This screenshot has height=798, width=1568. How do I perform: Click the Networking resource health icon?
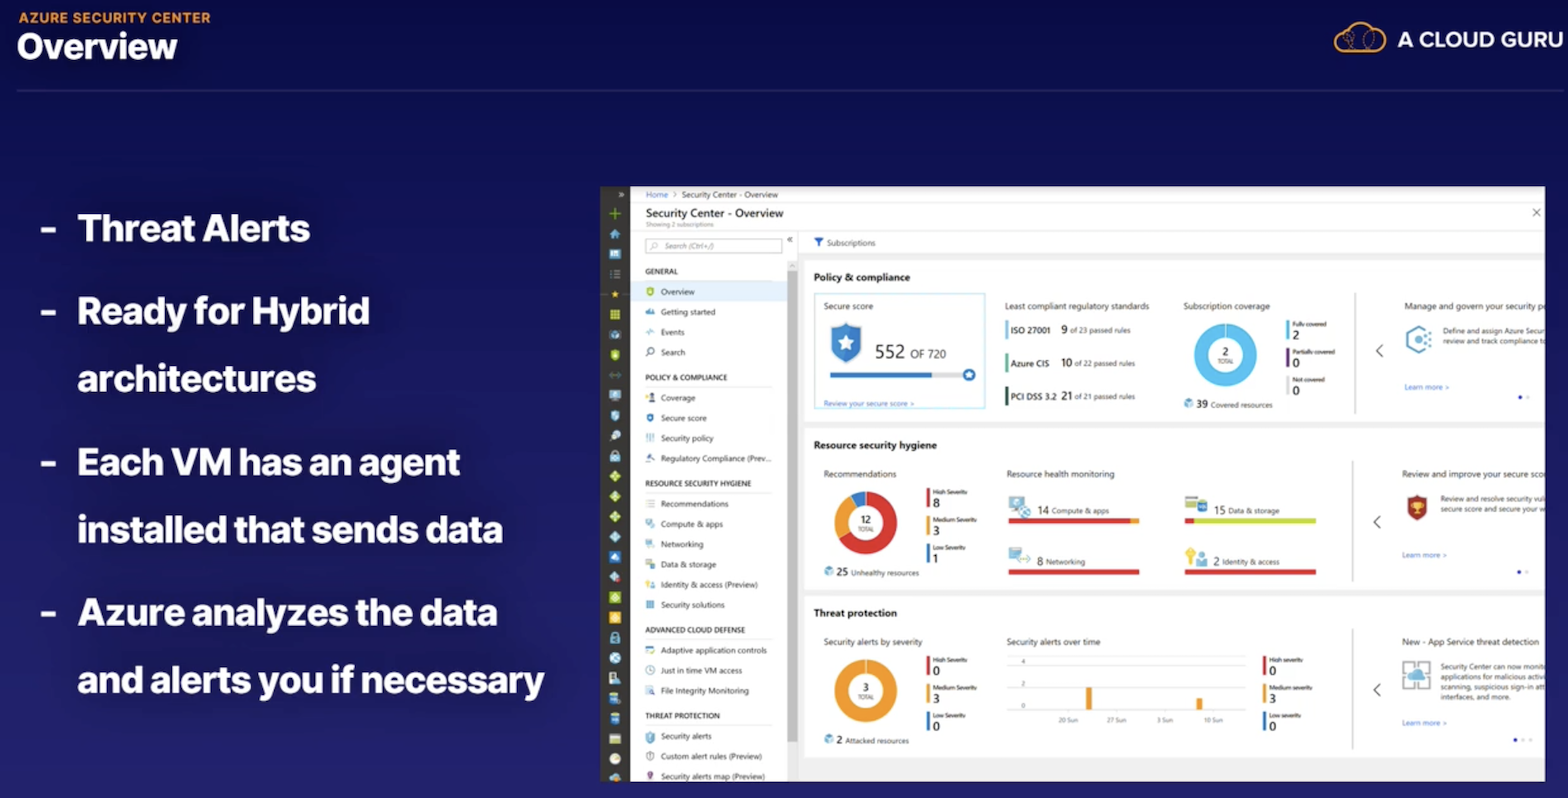pyautogui.click(x=1019, y=556)
